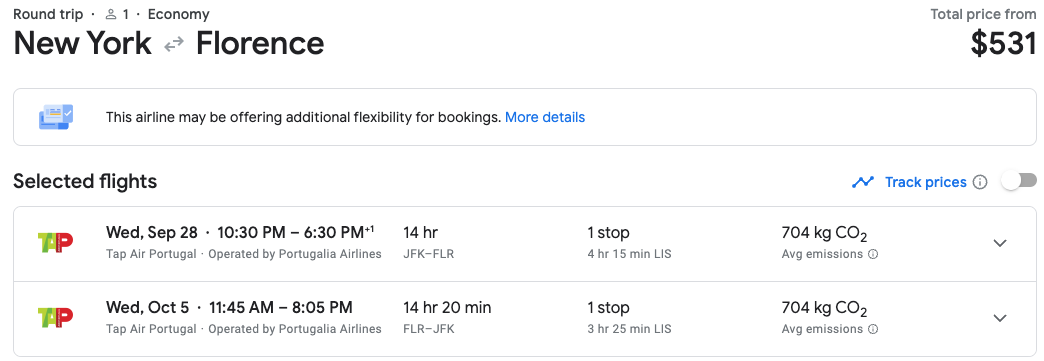Image resolution: width=1044 pixels, height=361 pixels.
Task: Select the FLR–JFK 14 hr 20 min row
Action: click(x=525, y=318)
